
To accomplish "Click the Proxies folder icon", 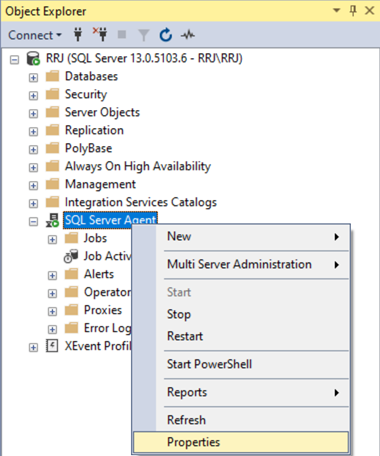I will coord(71,310).
